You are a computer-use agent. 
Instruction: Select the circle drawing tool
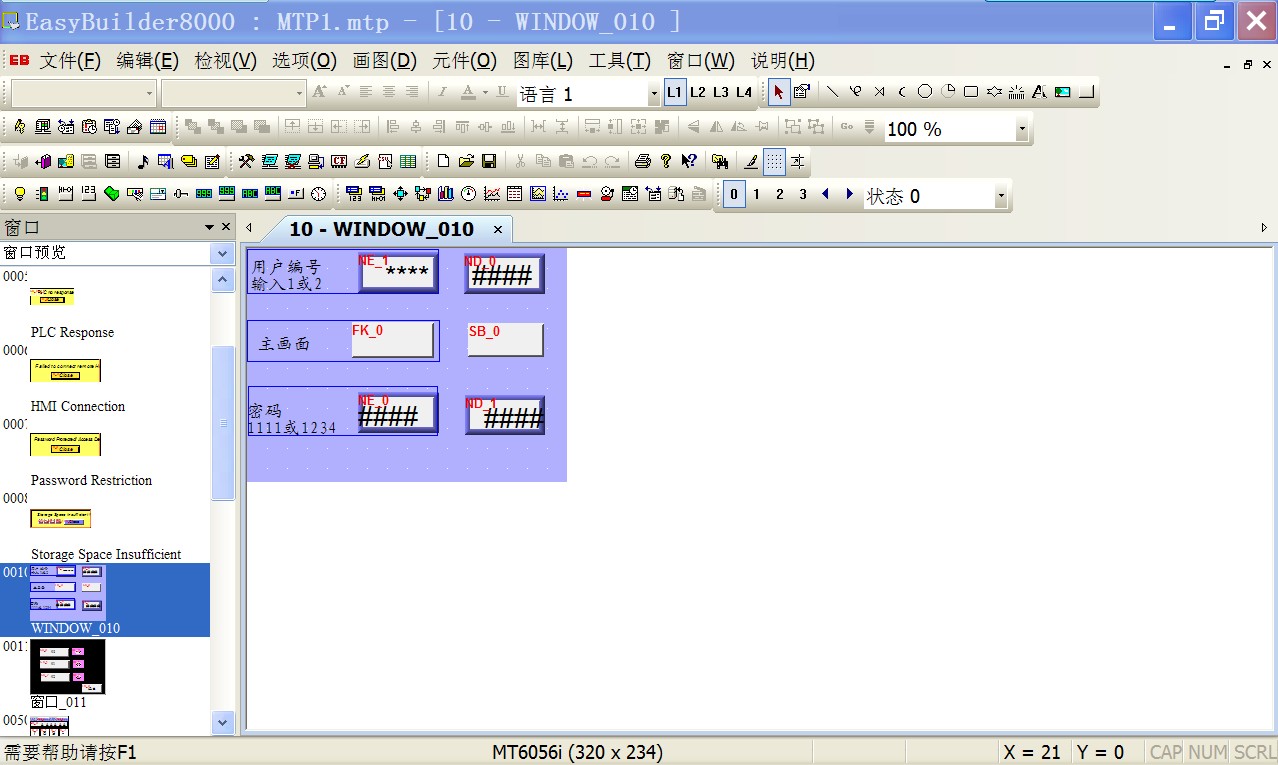coord(925,92)
